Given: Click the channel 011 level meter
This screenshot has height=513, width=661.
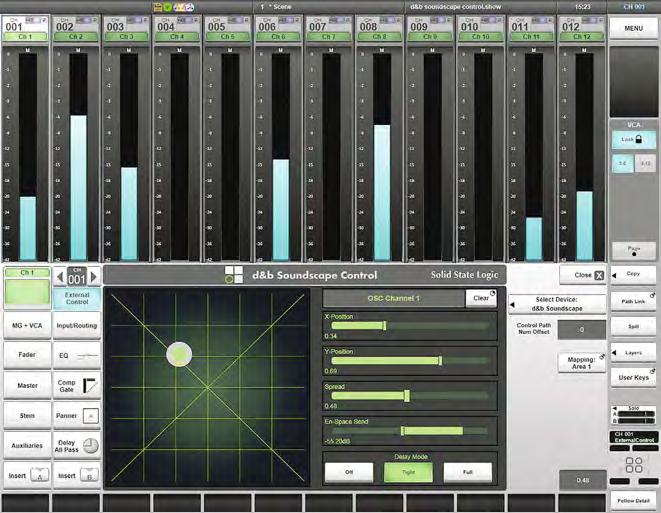Looking at the screenshot, I should (534, 156).
